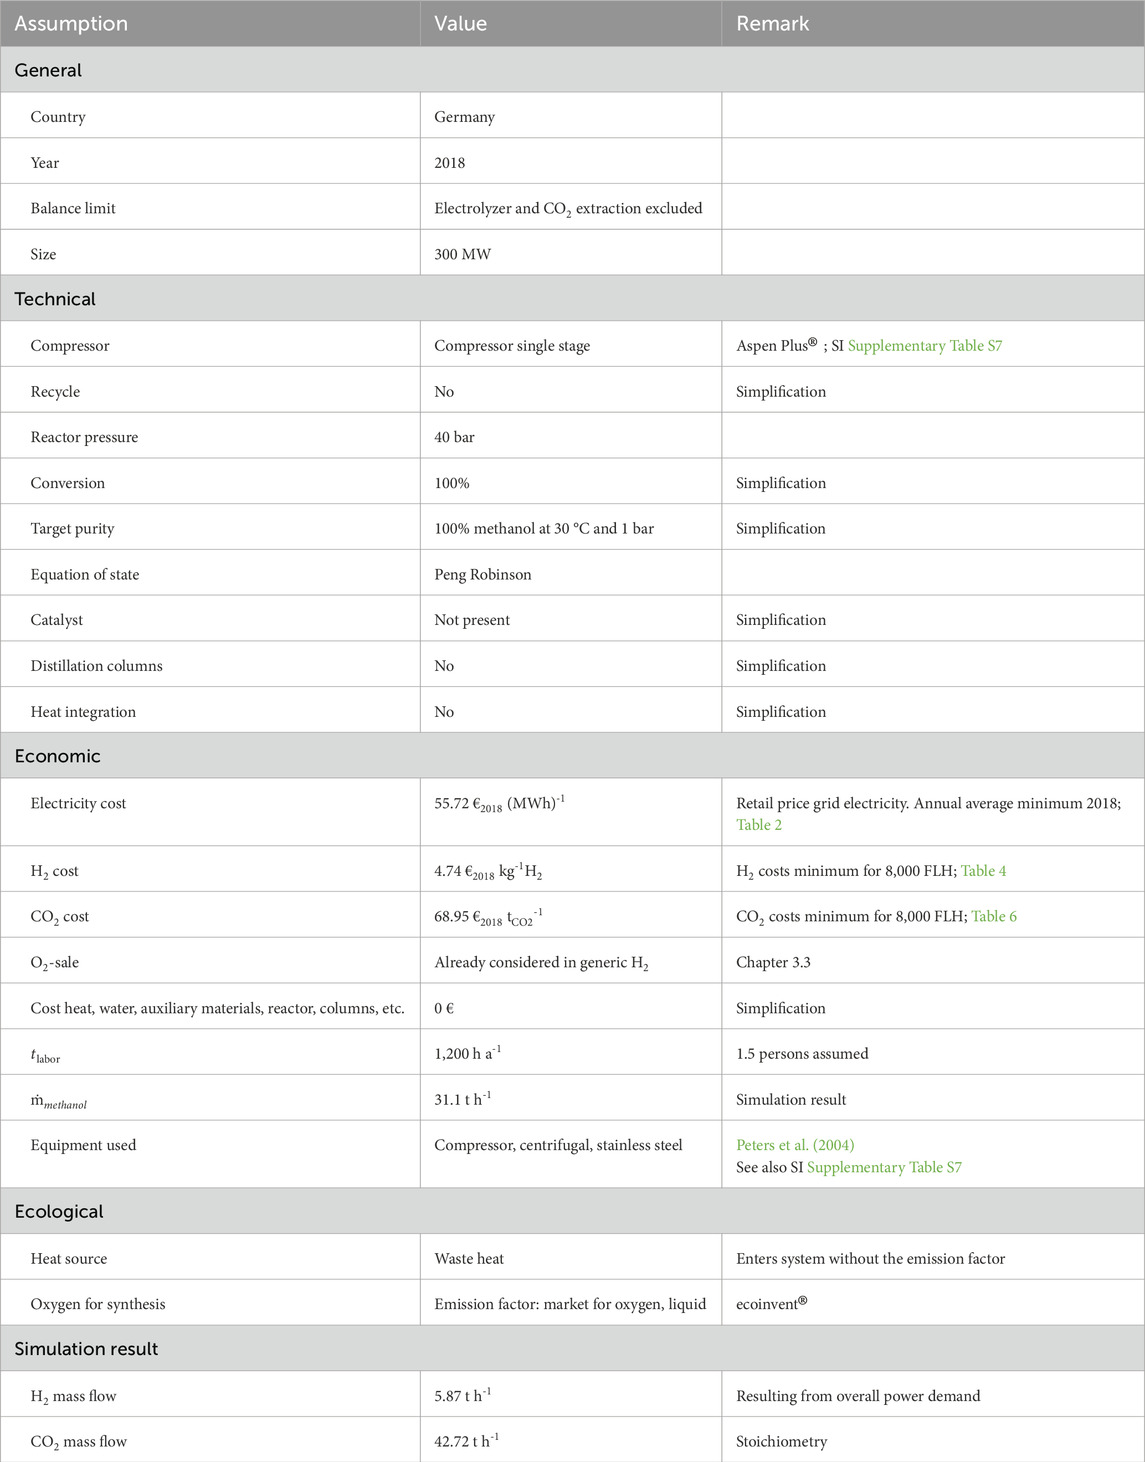Click the Value column header
The height and width of the screenshot is (1462, 1145).
click(x=461, y=23)
